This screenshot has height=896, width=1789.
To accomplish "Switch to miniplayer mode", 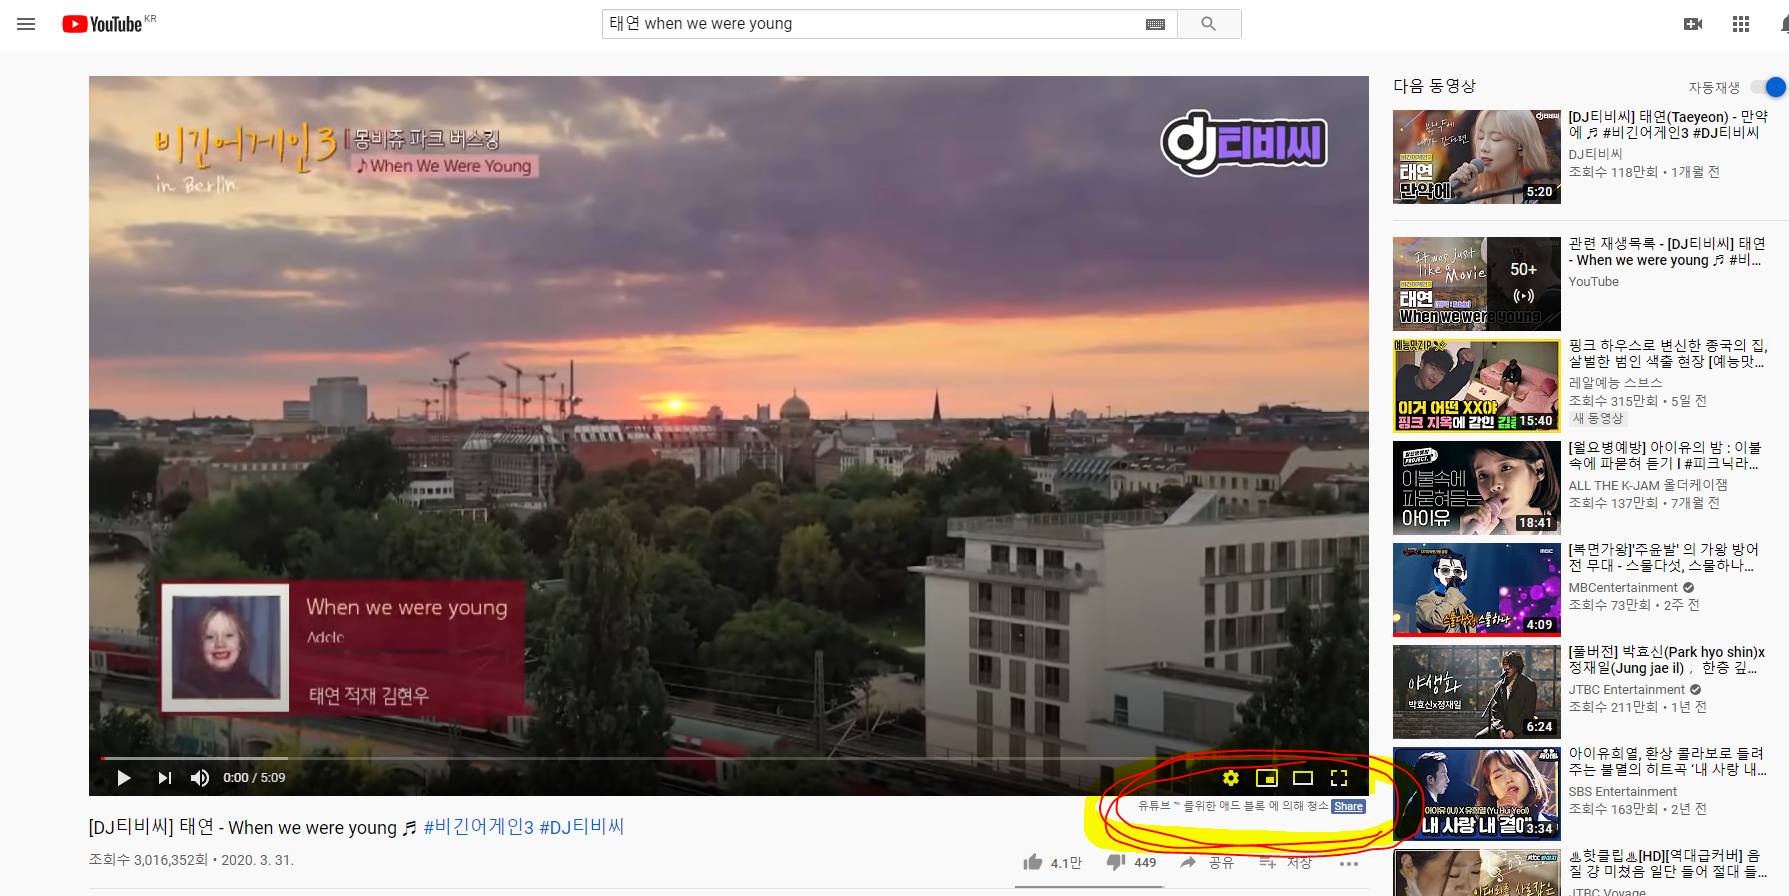I will point(1267,778).
